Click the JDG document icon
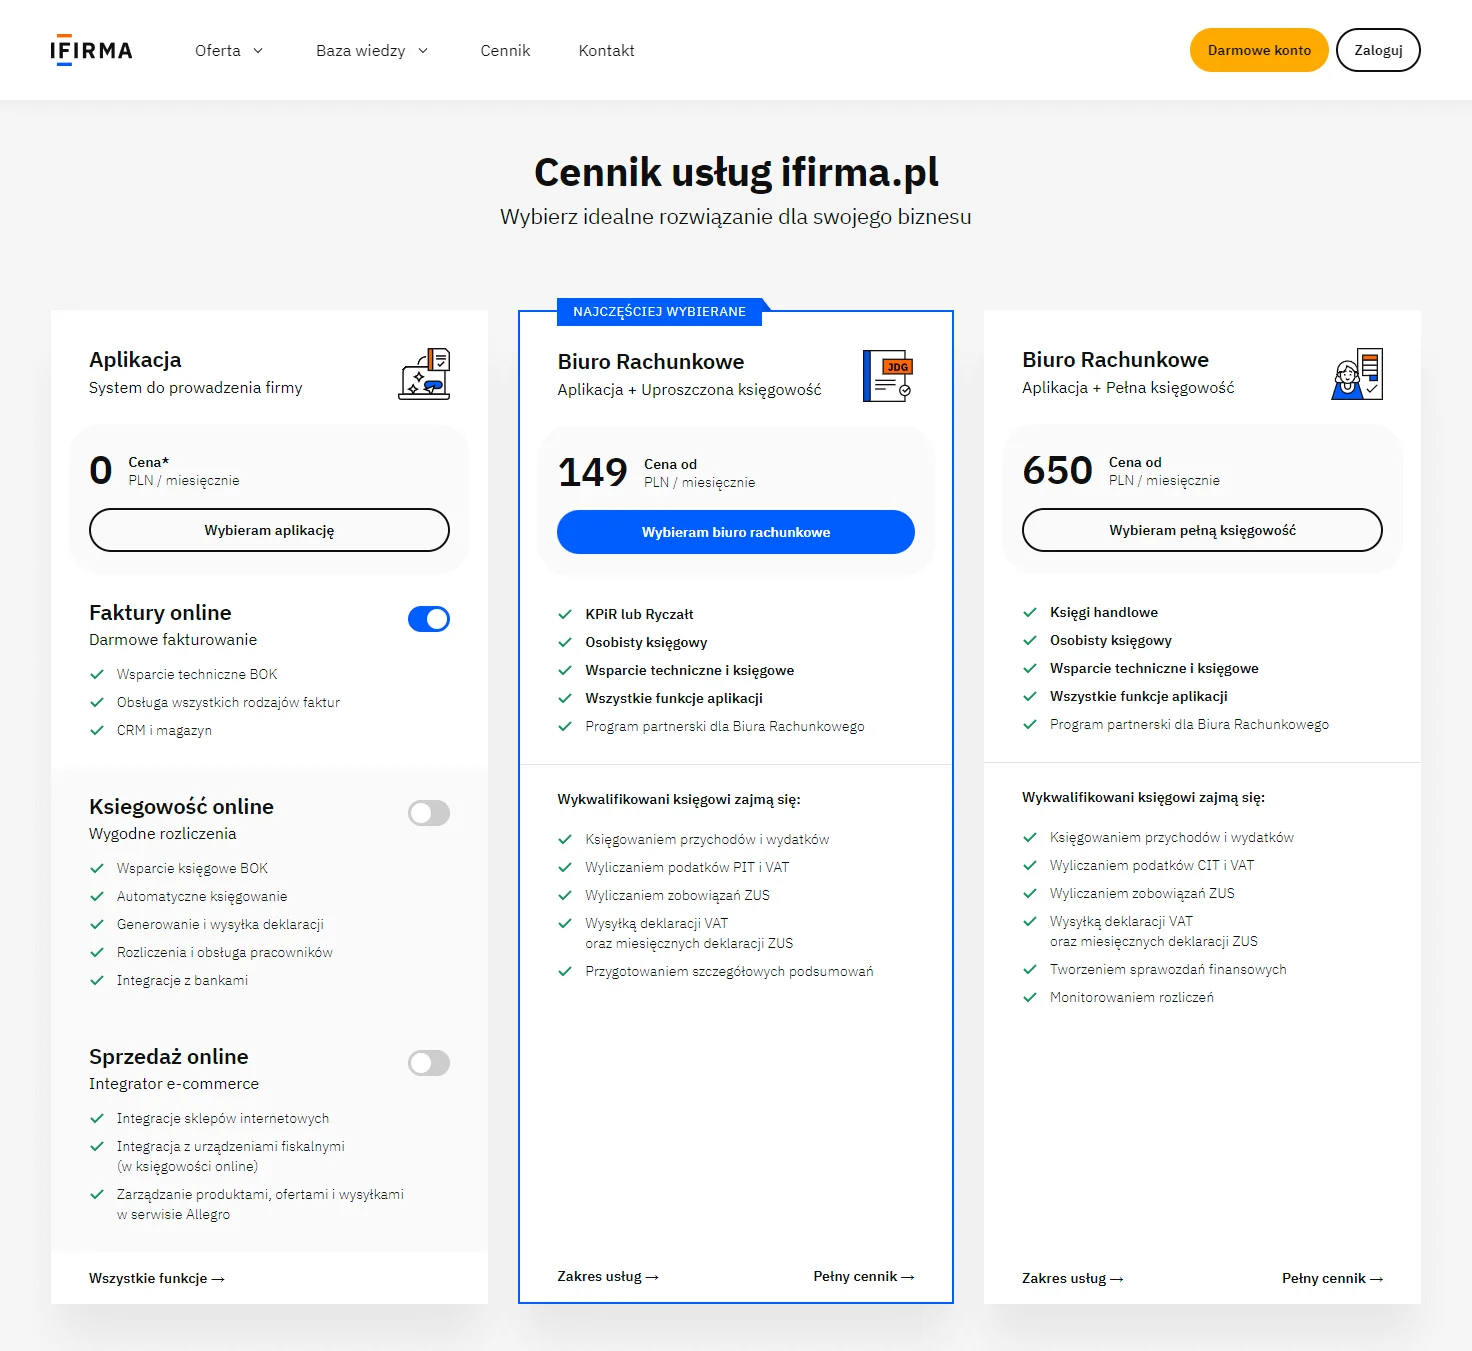1472x1351 pixels. [888, 376]
